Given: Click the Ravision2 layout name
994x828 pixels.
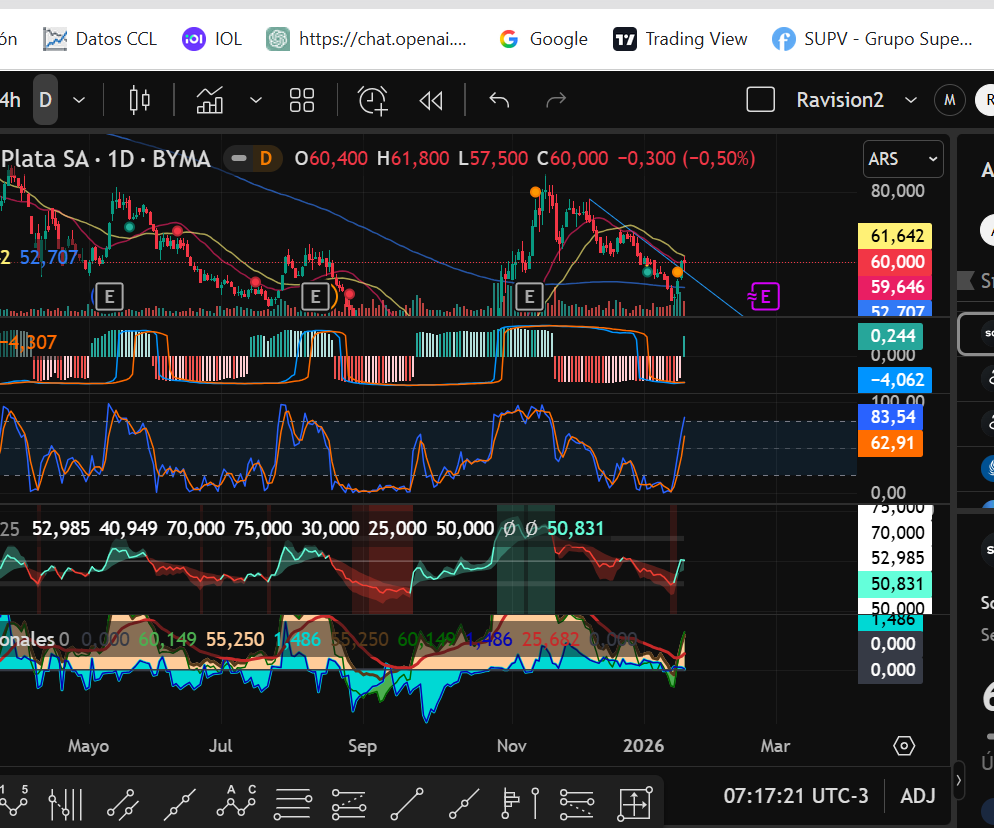Looking at the screenshot, I should (x=839, y=100).
